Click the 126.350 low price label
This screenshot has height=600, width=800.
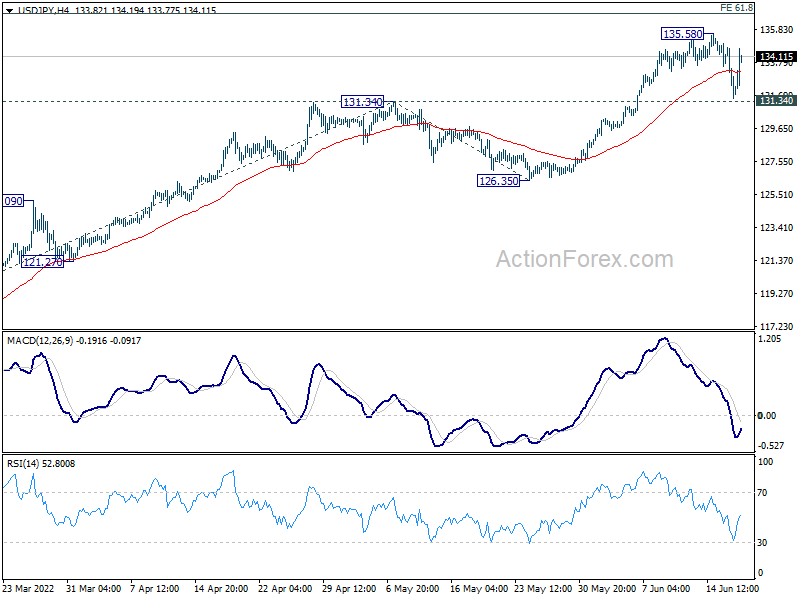pyautogui.click(x=498, y=180)
